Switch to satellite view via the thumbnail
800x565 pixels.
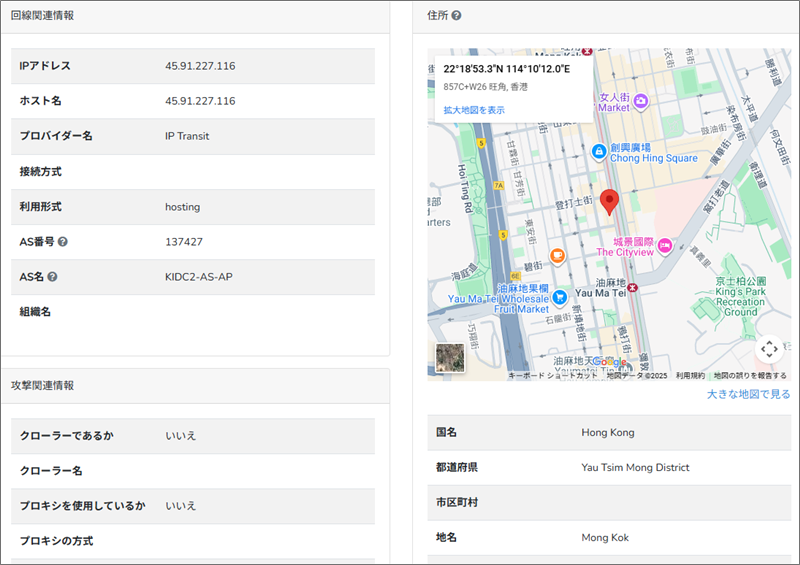(x=450, y=358)
